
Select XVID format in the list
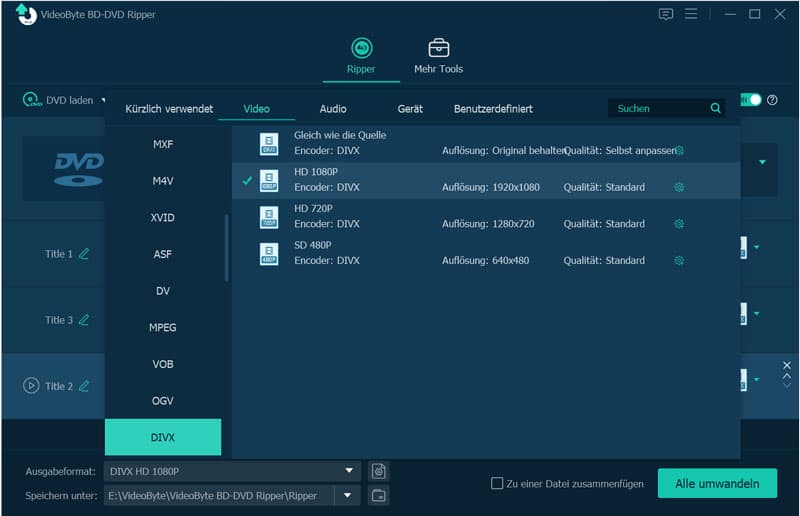163,218
